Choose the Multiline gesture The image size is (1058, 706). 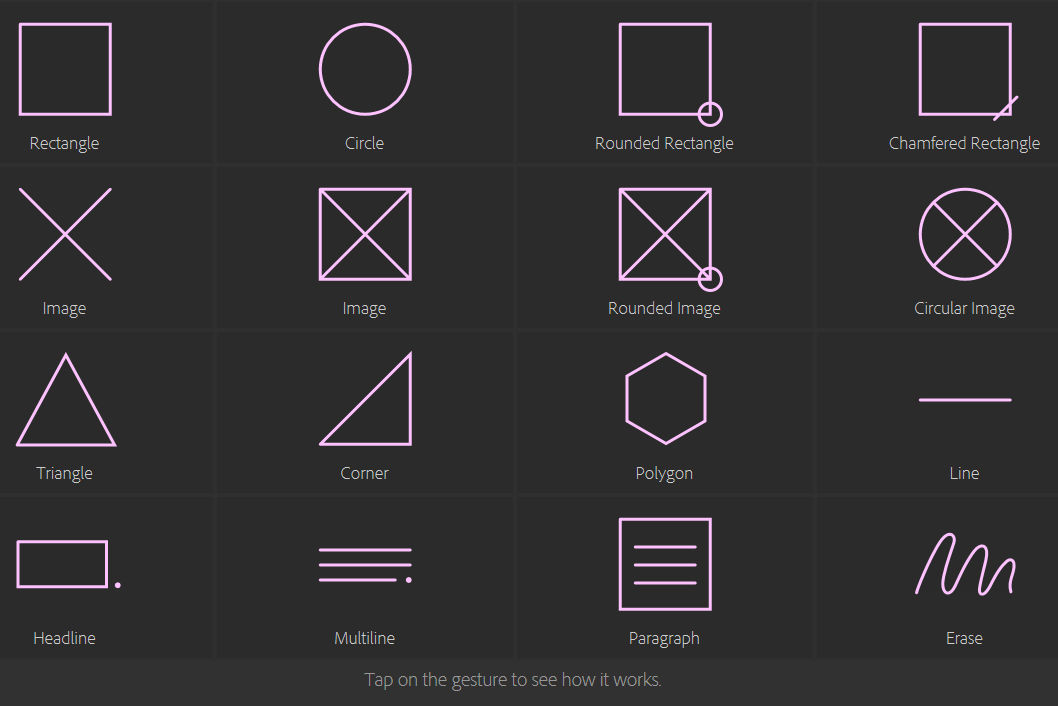(x=365, y=565)
